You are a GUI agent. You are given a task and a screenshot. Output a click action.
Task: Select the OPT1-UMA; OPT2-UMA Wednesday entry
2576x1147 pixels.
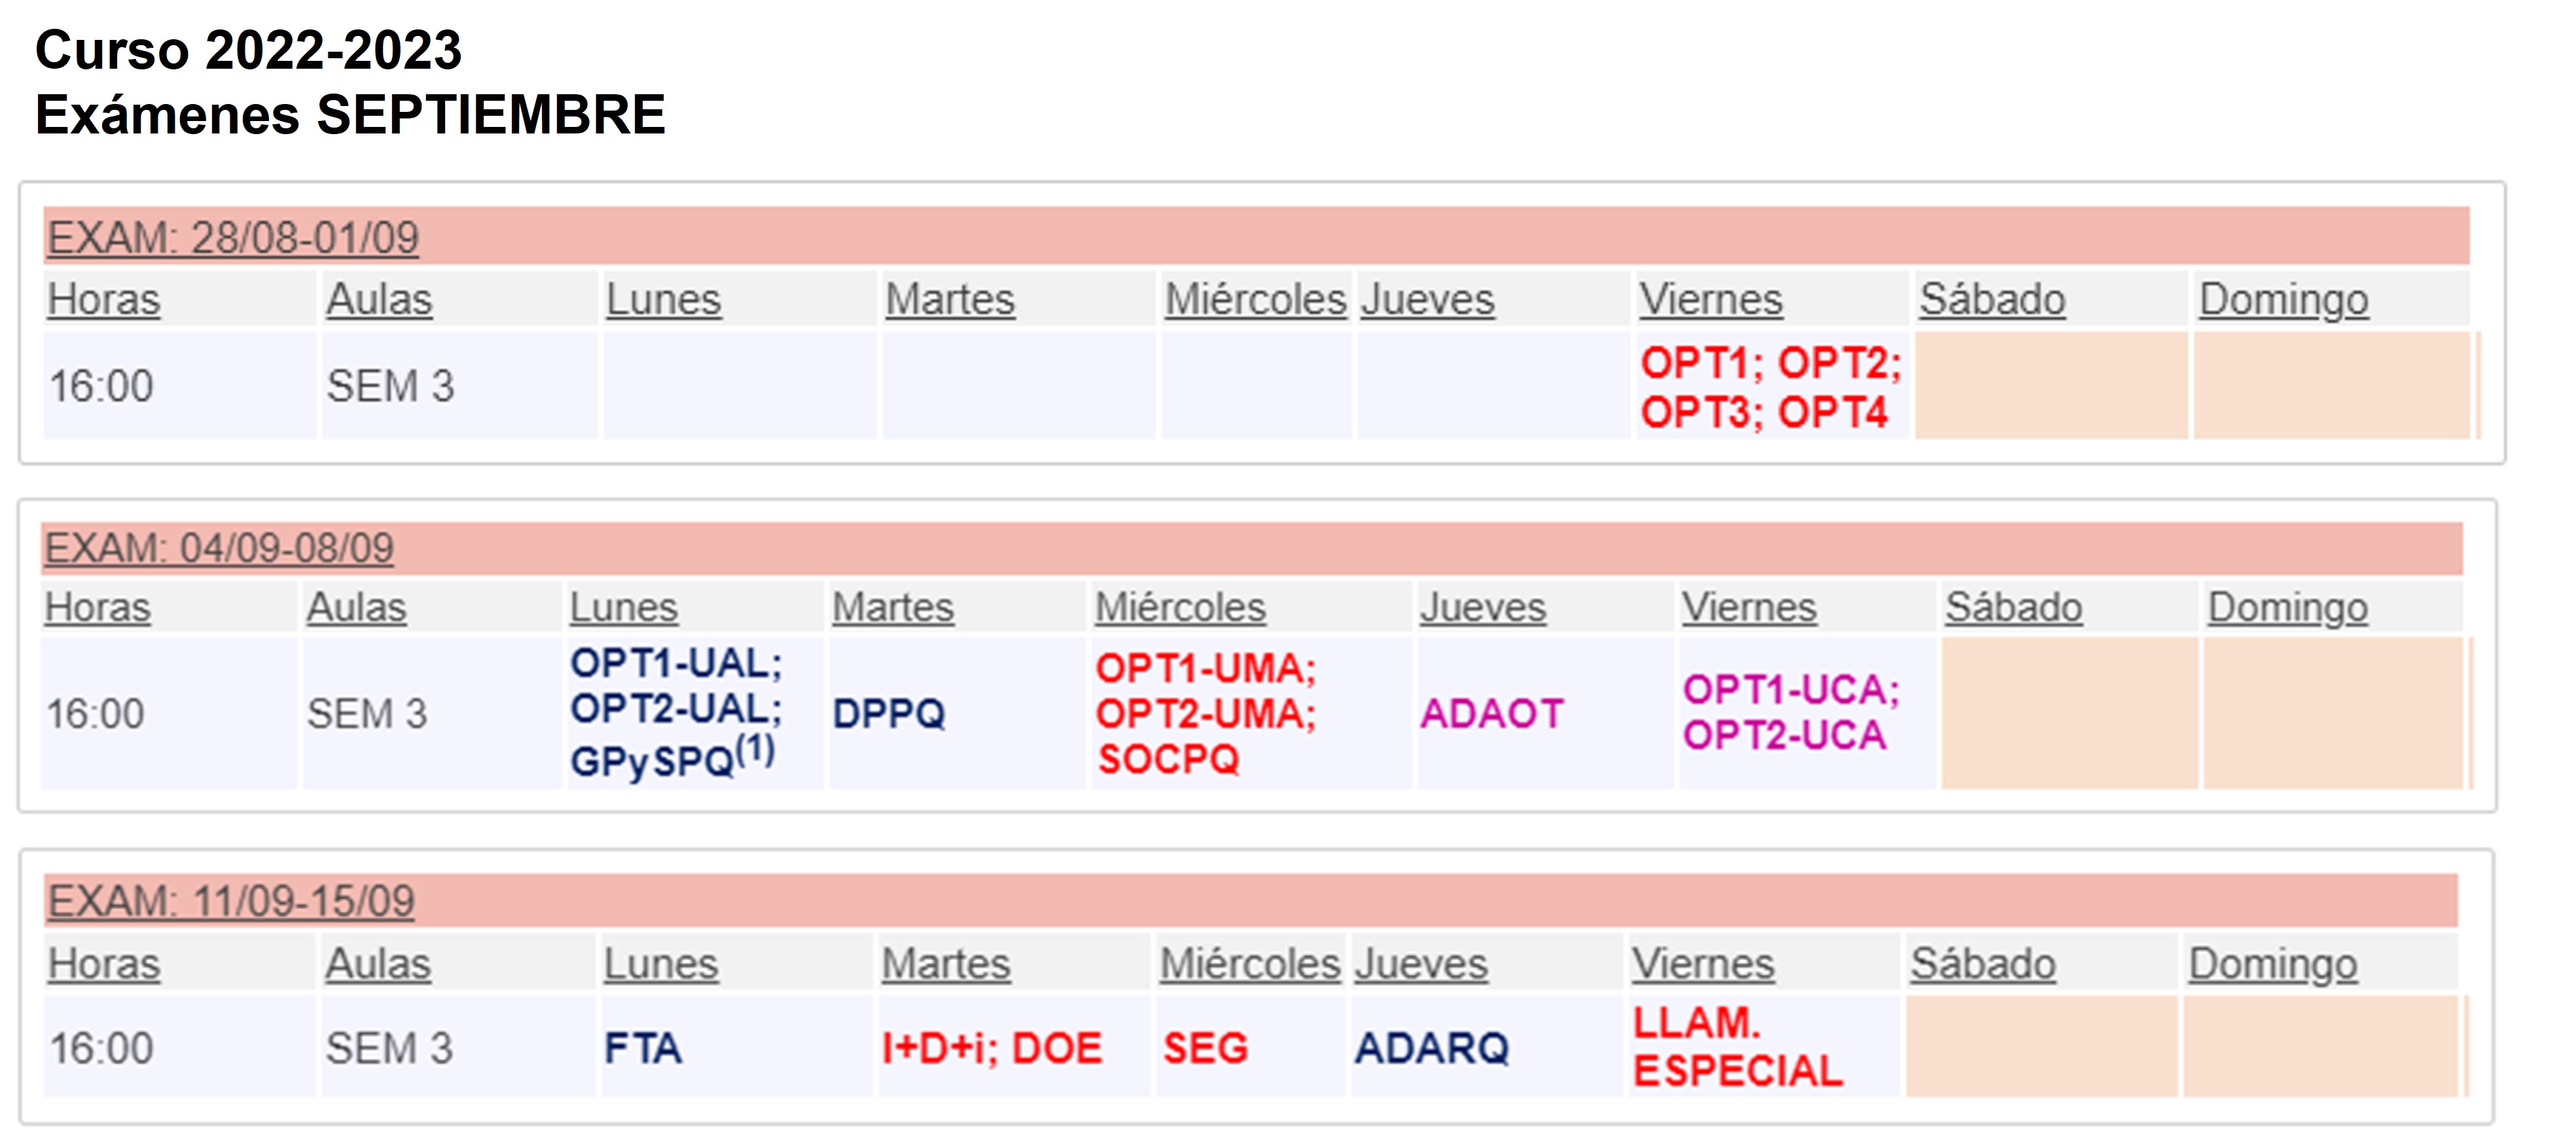(x=1206, y=691)
